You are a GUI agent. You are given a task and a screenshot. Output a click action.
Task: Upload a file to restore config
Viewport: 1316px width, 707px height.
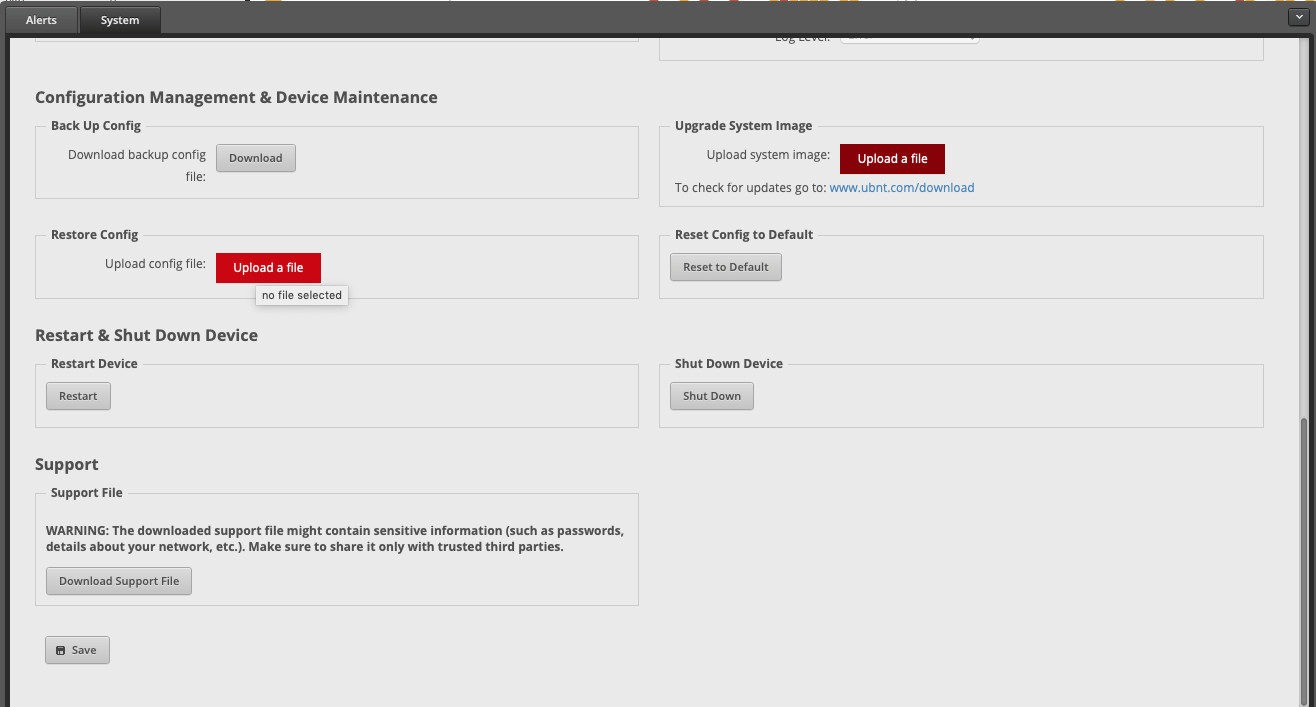(x=268, y=268)
